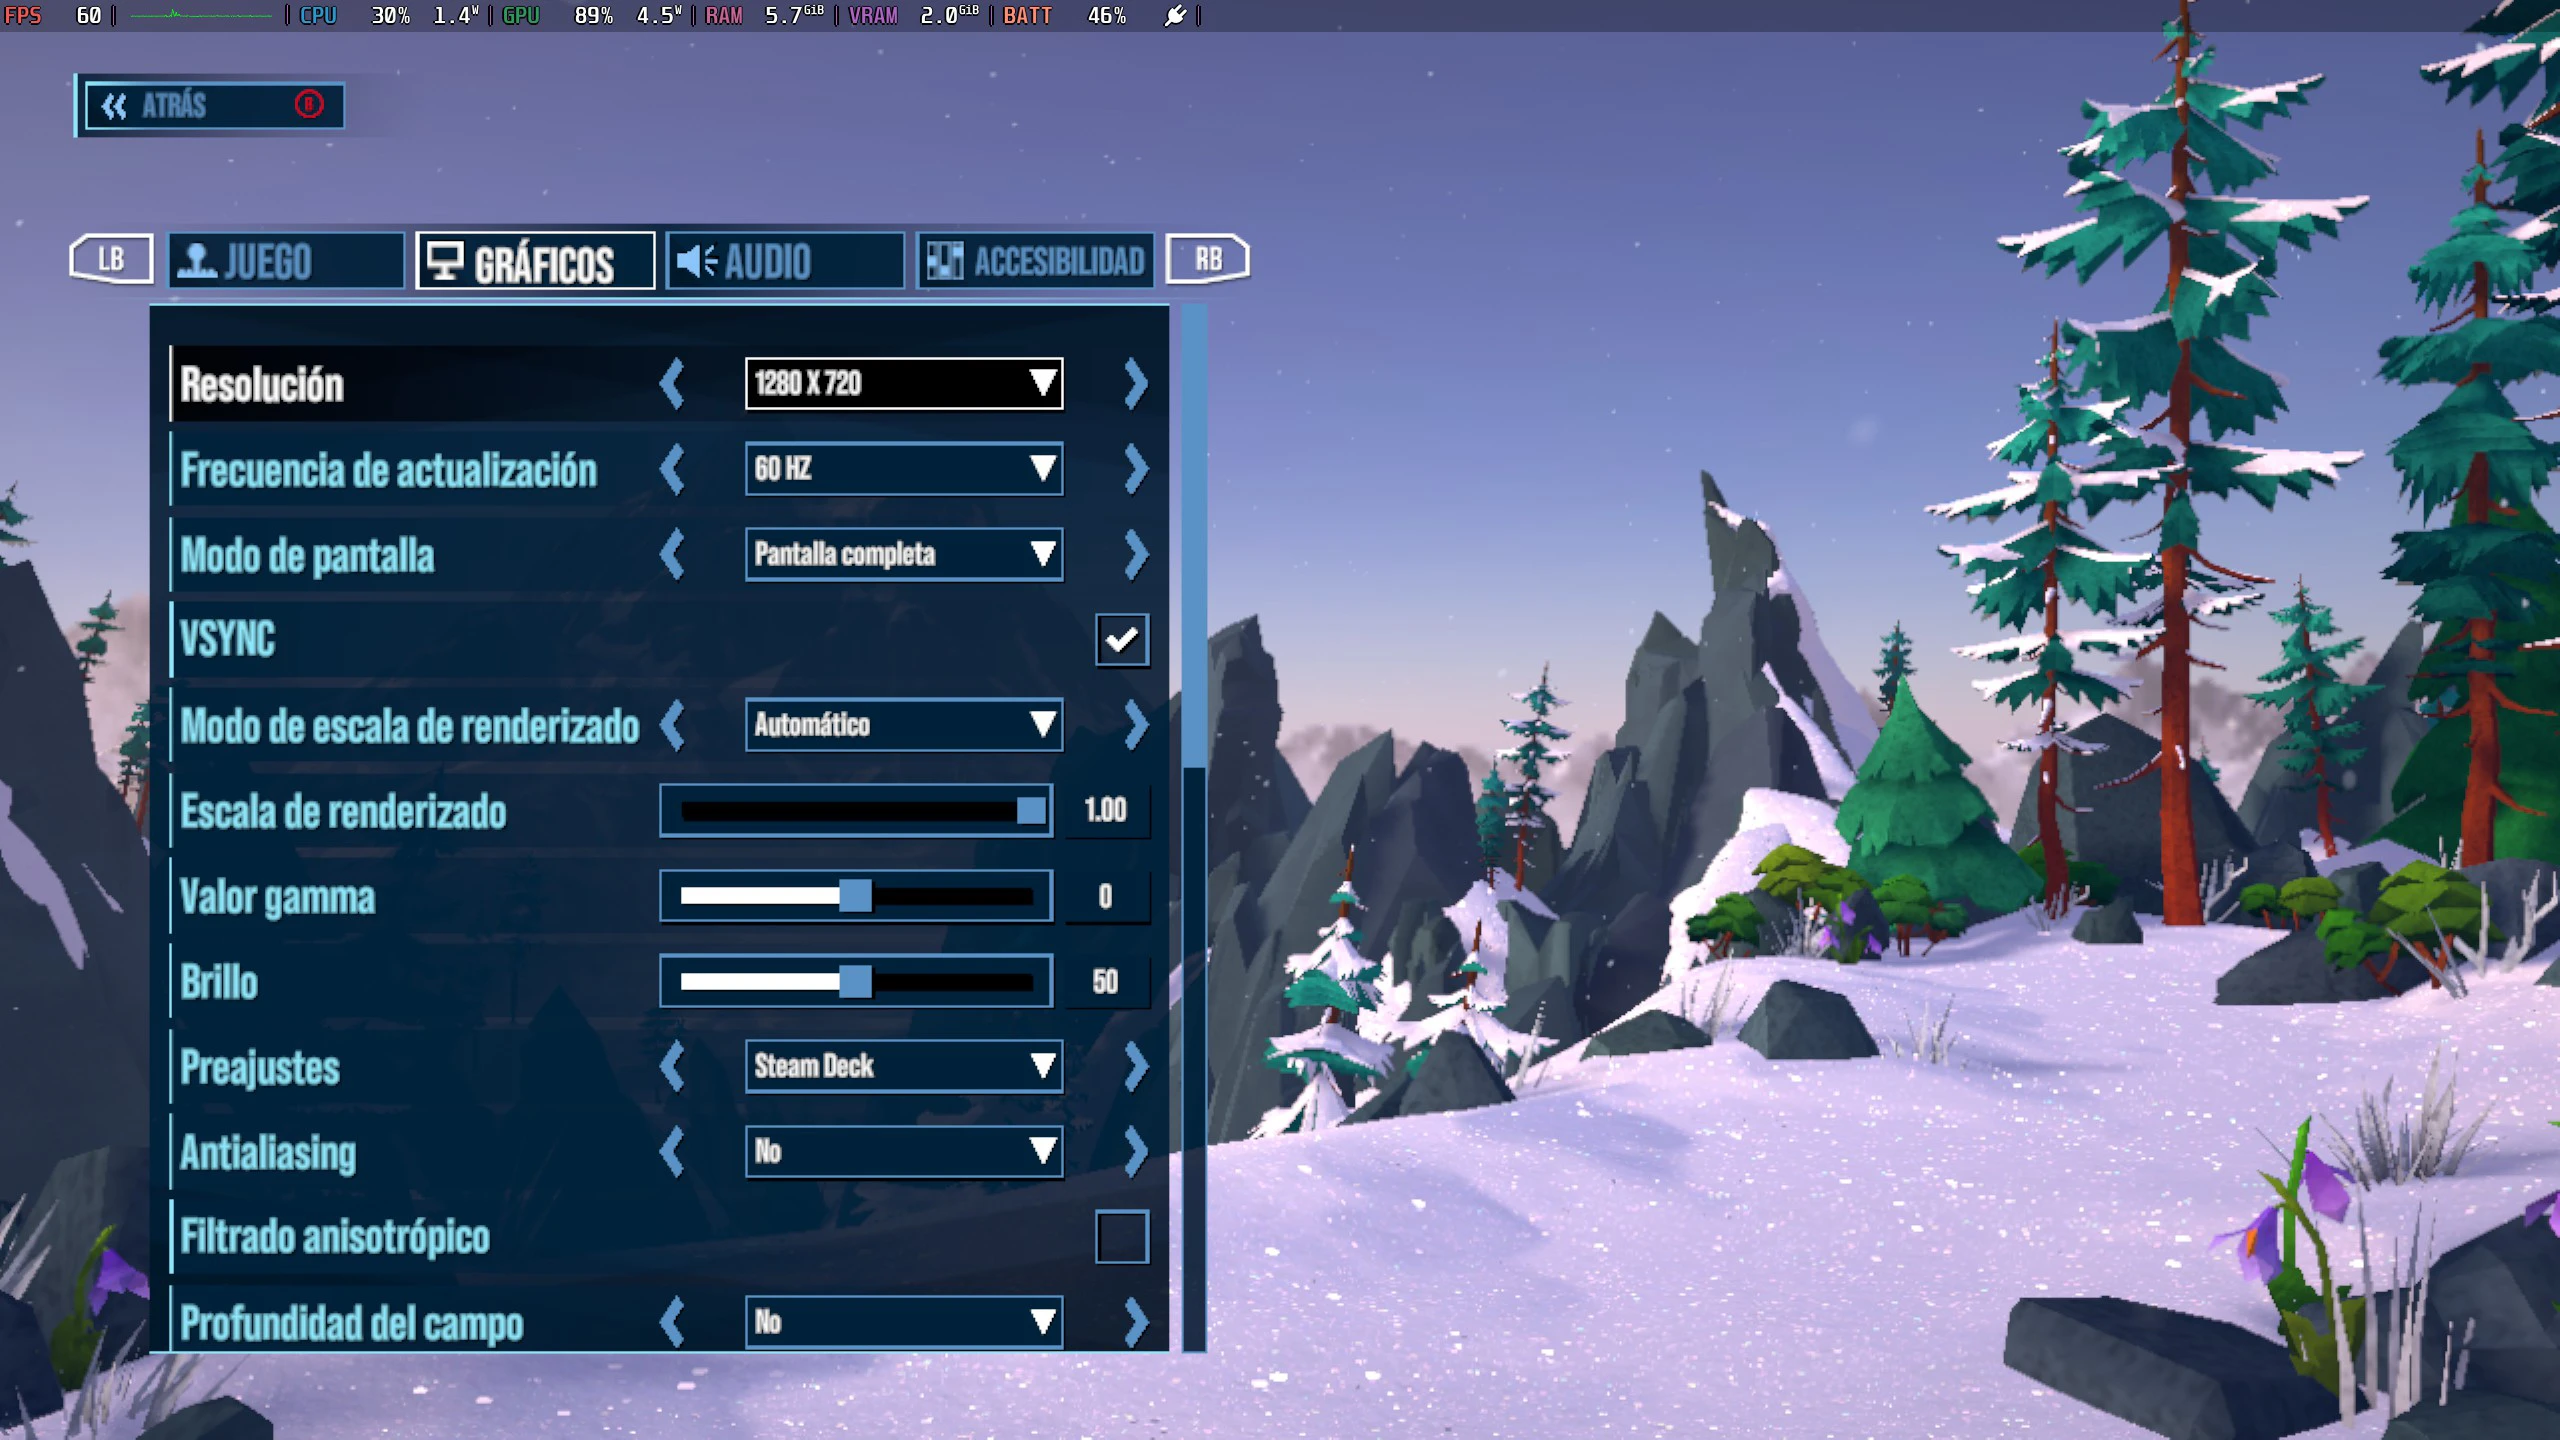Select the Preajustes row label
Viewport: 2560px width, 1440px height.
260,1067
